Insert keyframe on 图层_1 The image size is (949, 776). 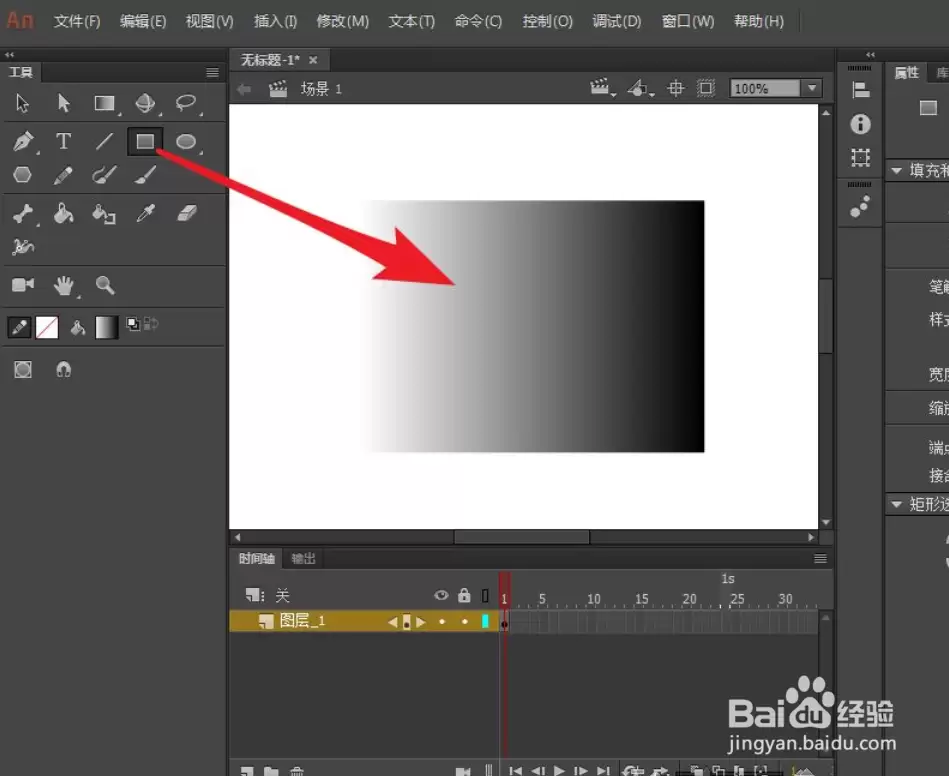407,622
